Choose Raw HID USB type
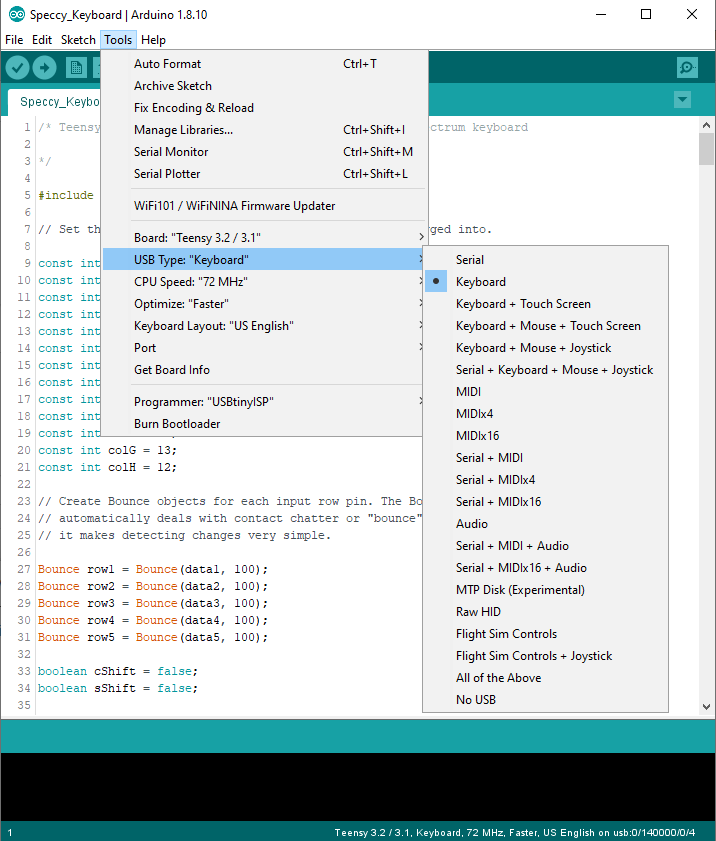The image size is (716, 841). 545,611
